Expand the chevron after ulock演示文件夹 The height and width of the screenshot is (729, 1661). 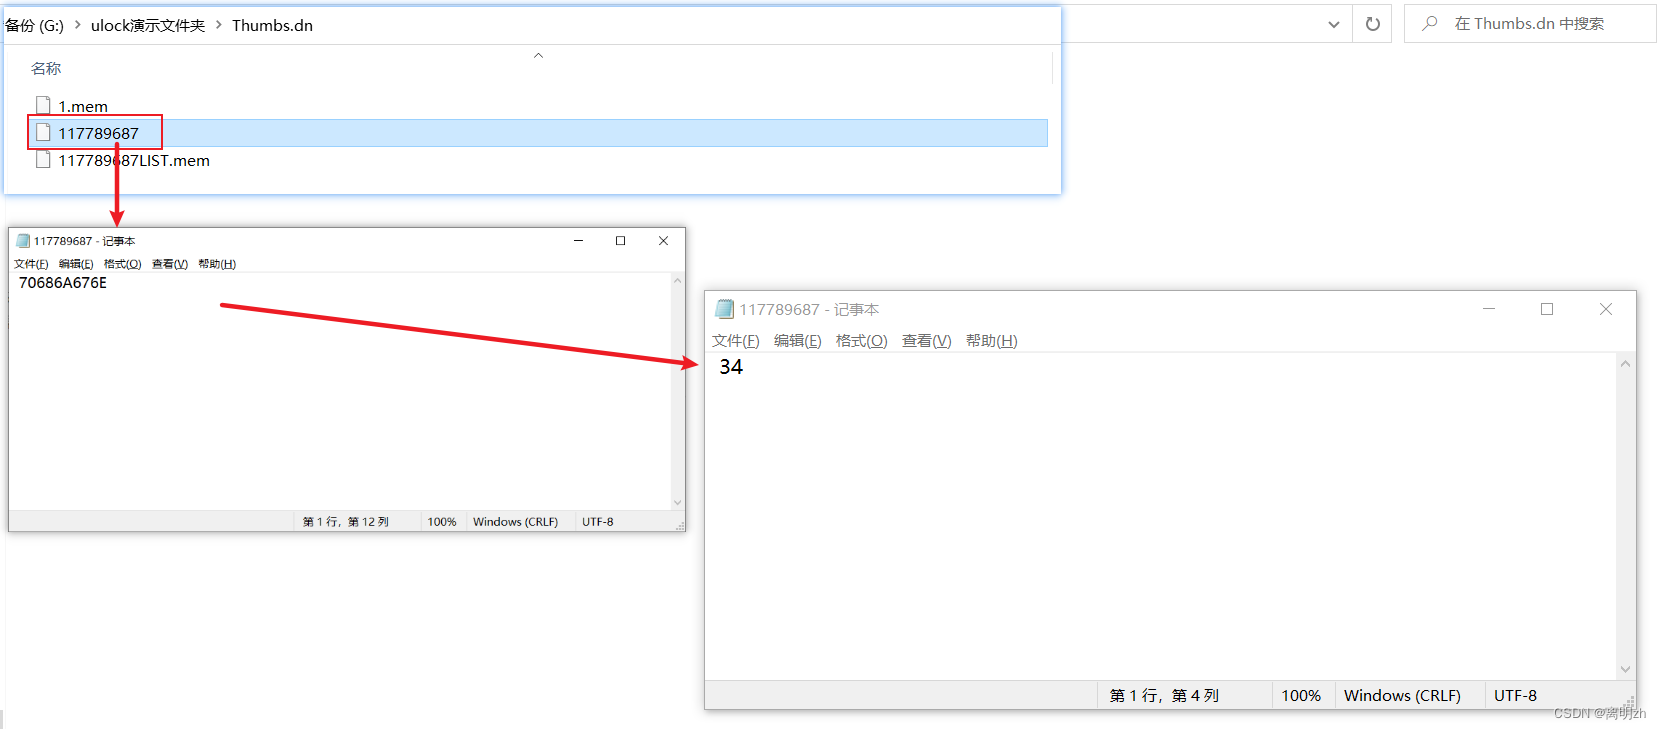tap(218, 24)
